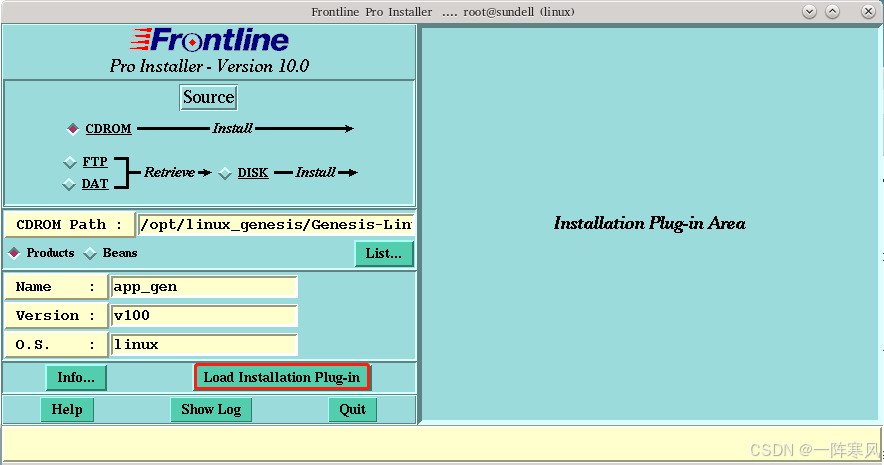The height and width of the screenshot is (465, 884).
Task: Select the CDROM source radio button
Action: point(73,129)
